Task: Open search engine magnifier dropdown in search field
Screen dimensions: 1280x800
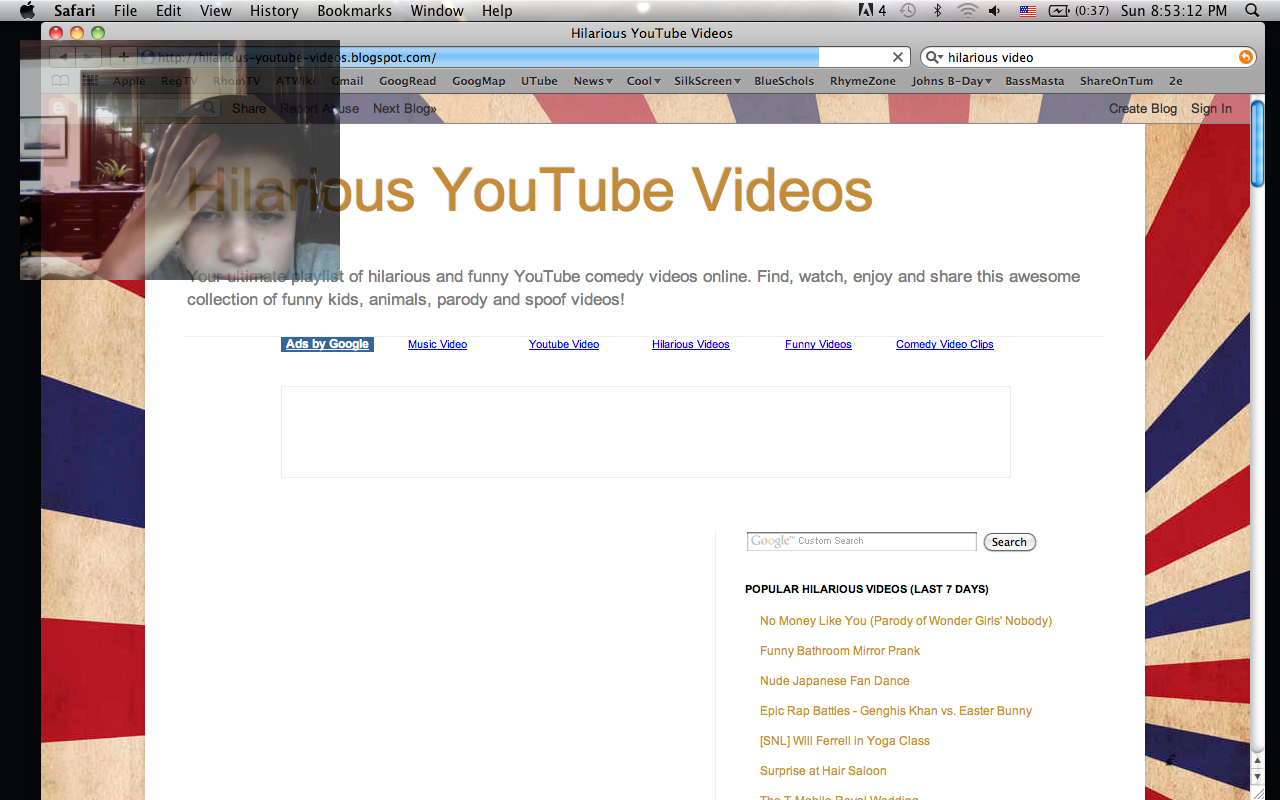Action: pos(934,57)
